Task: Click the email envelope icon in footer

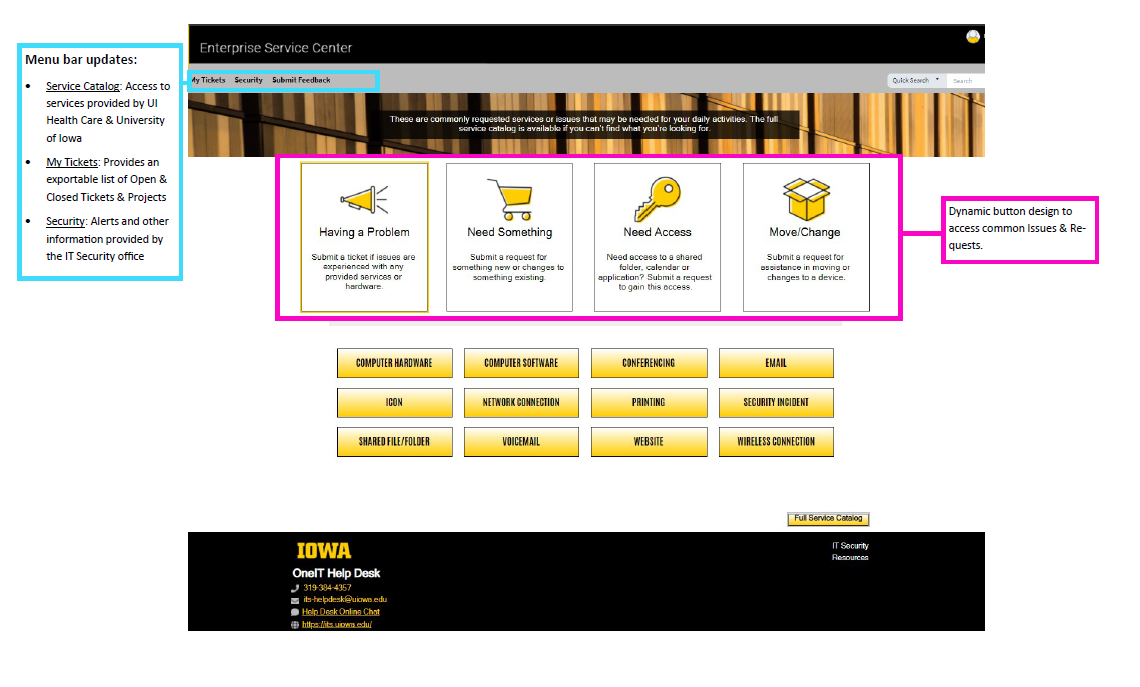Action: point(294,600)
